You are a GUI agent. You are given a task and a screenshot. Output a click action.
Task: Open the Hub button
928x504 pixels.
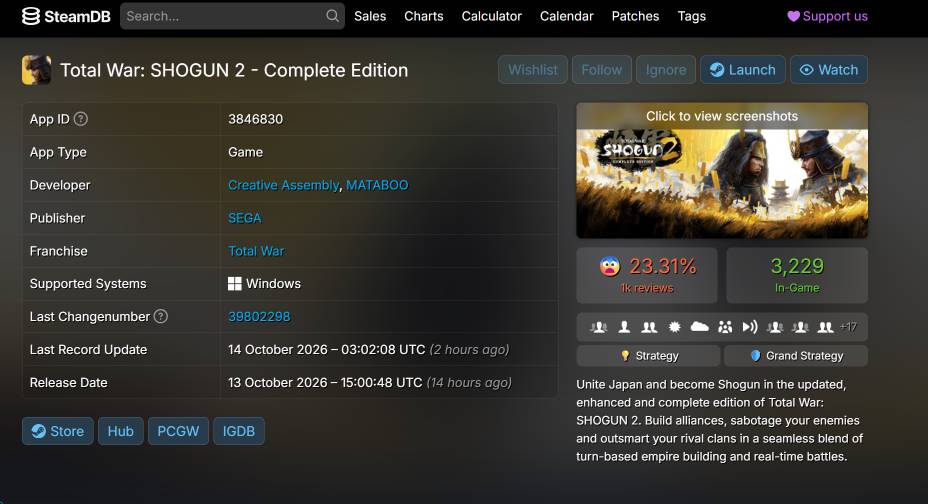120,431
